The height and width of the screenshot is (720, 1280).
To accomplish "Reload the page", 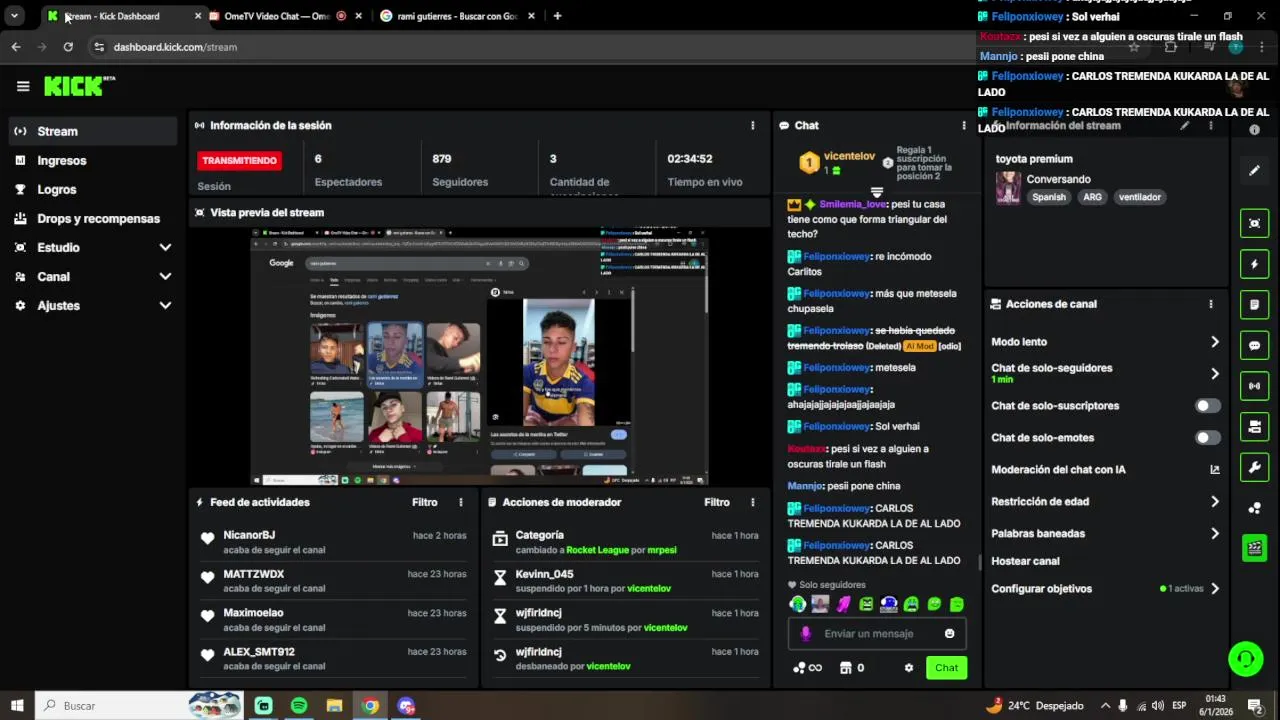I will click(68, 47).
